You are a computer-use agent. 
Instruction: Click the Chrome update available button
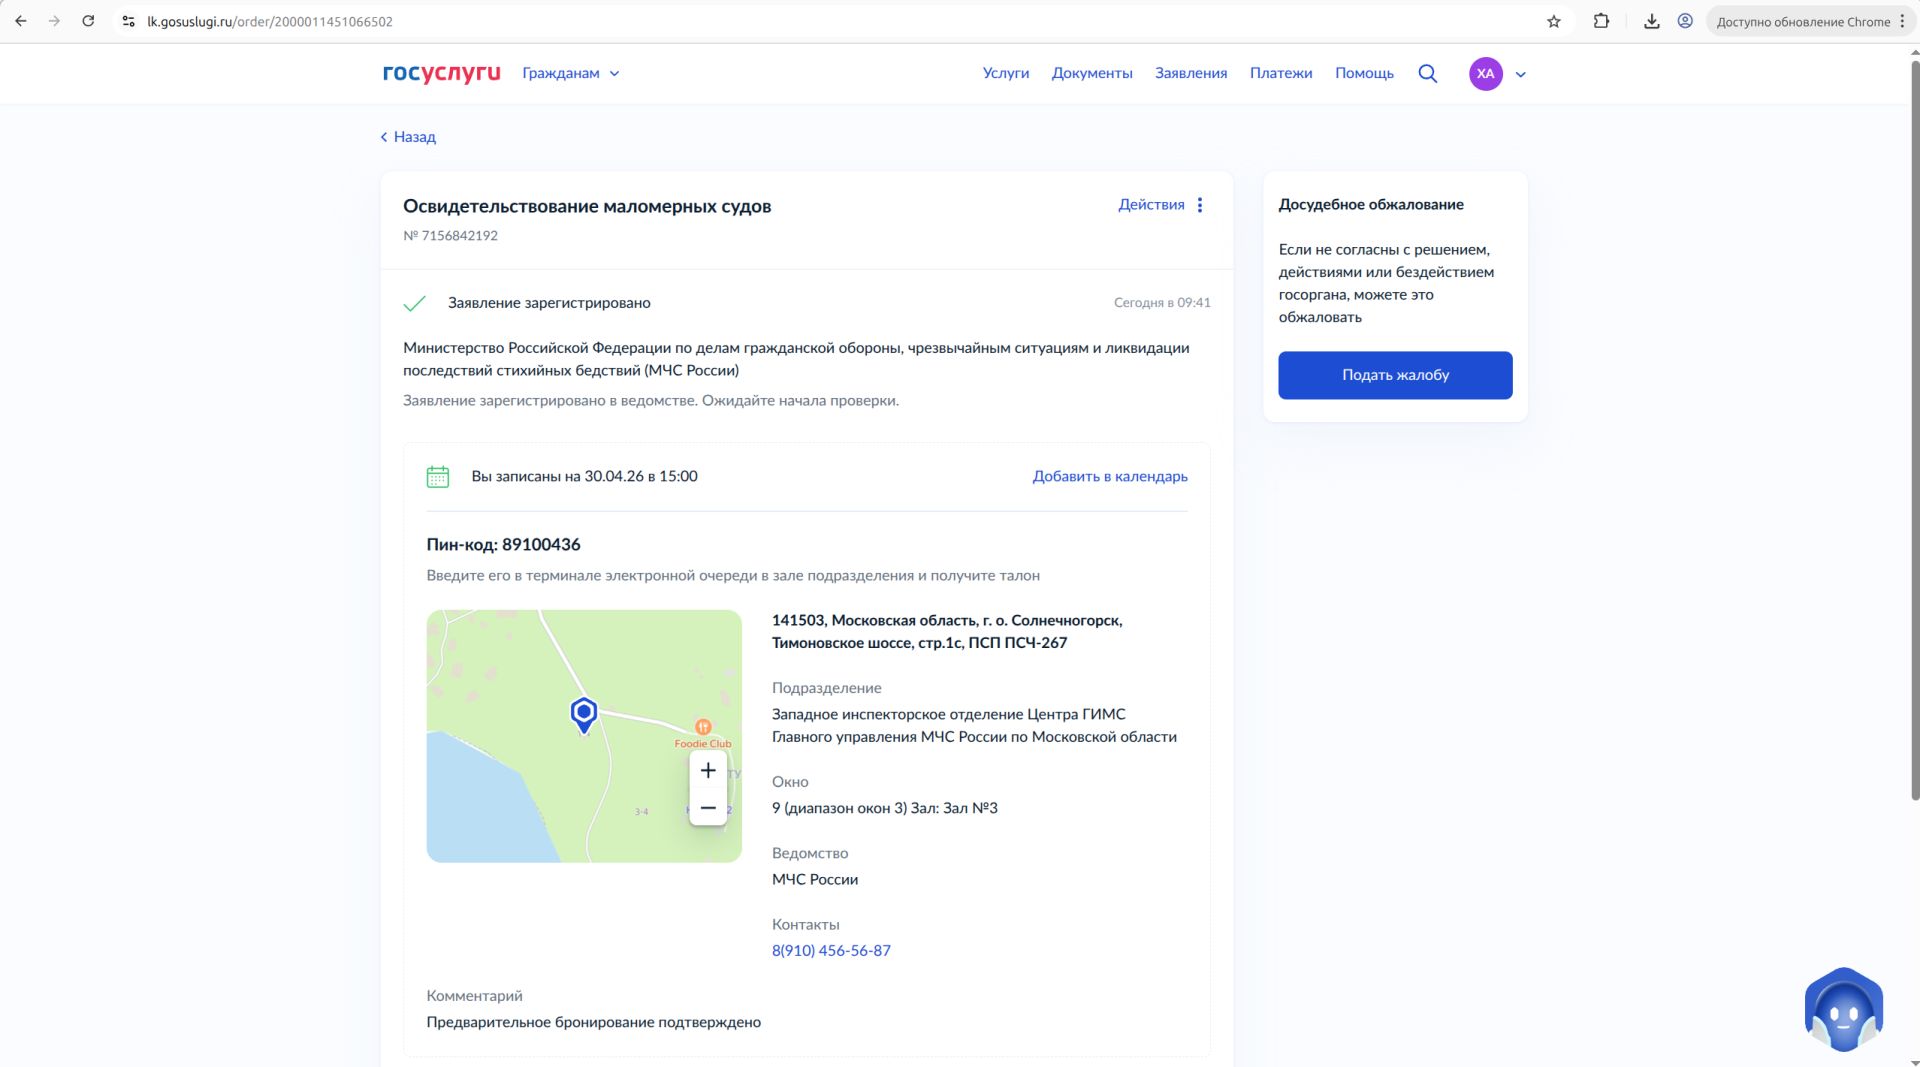1802,21
